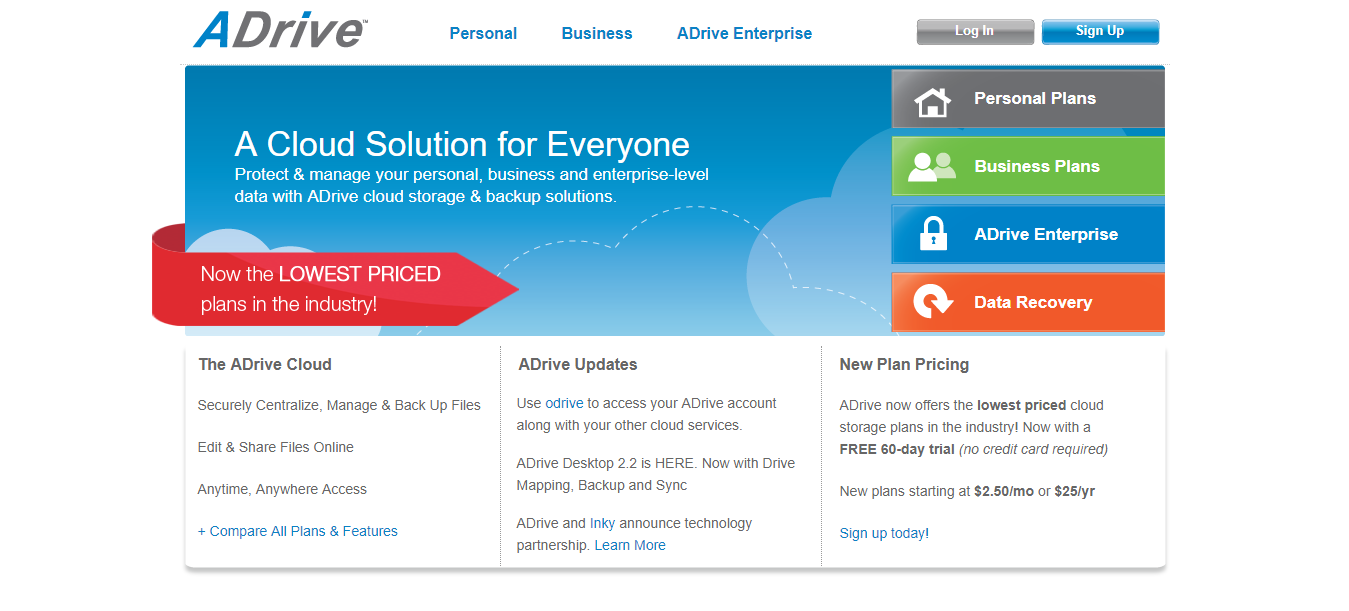
Task: Click the ADrive logo in the header
Action: tap(280, 31)
